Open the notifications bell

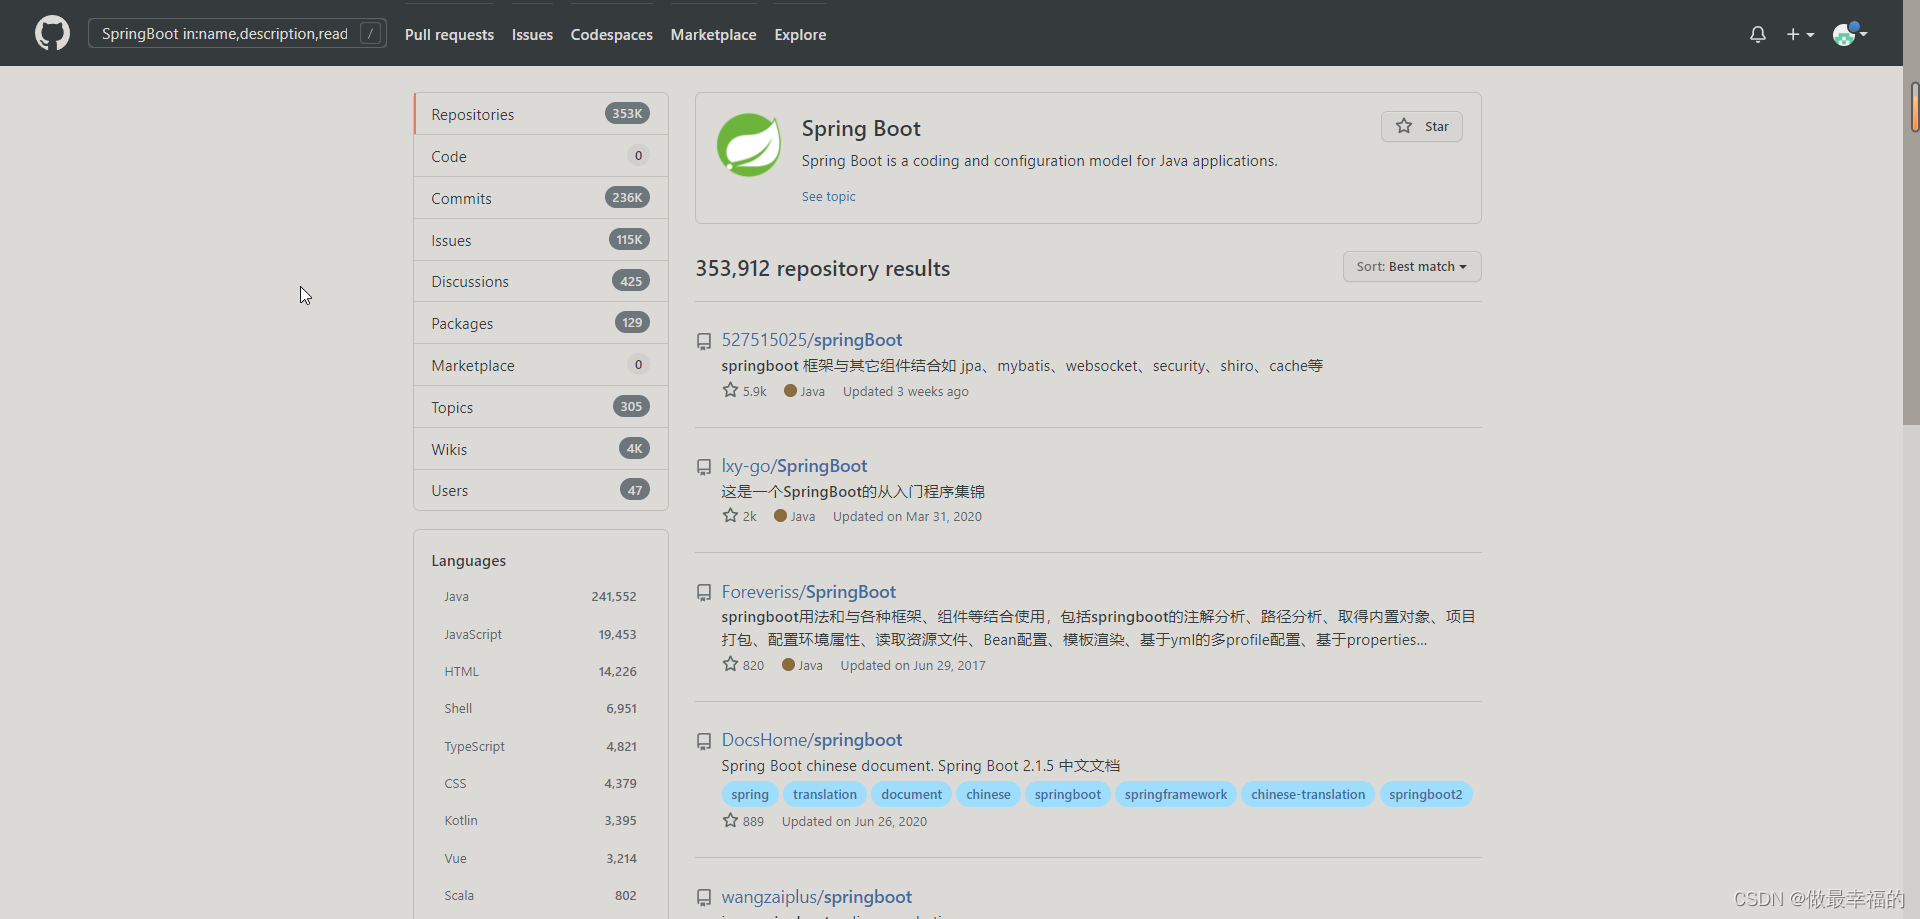point(1757,34)
